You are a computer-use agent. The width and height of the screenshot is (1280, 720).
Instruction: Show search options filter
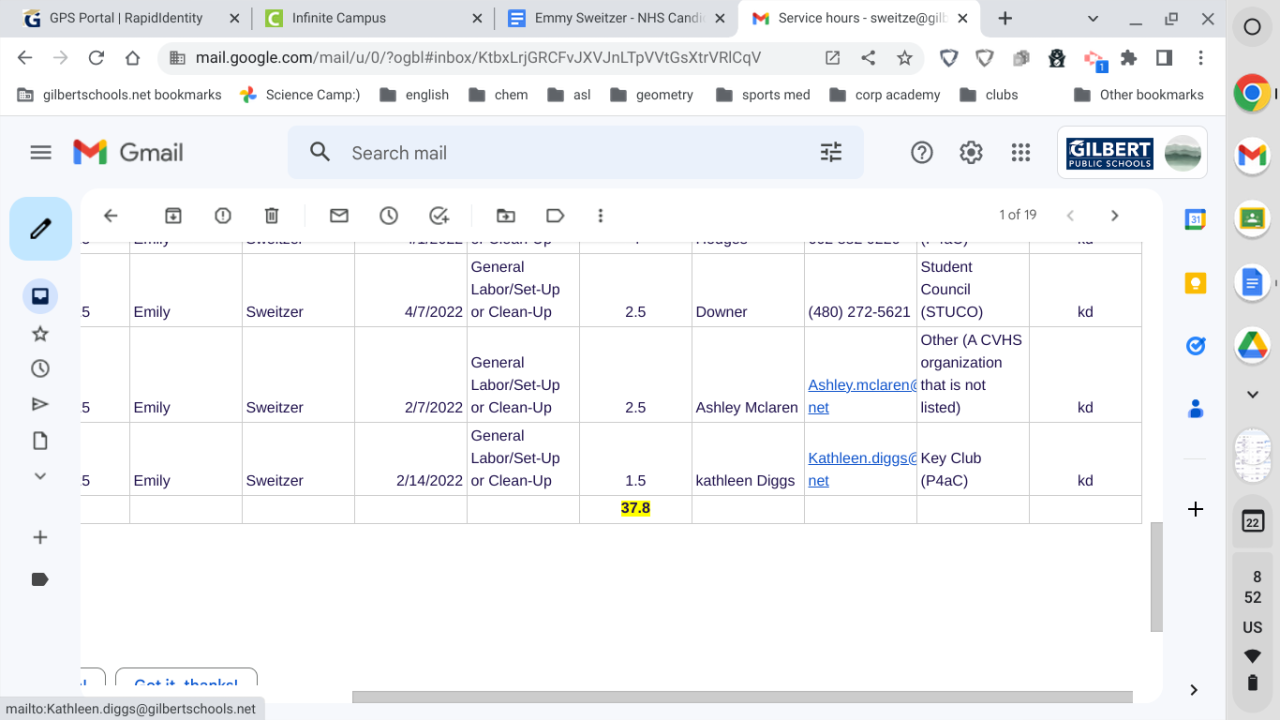[831, 152]
